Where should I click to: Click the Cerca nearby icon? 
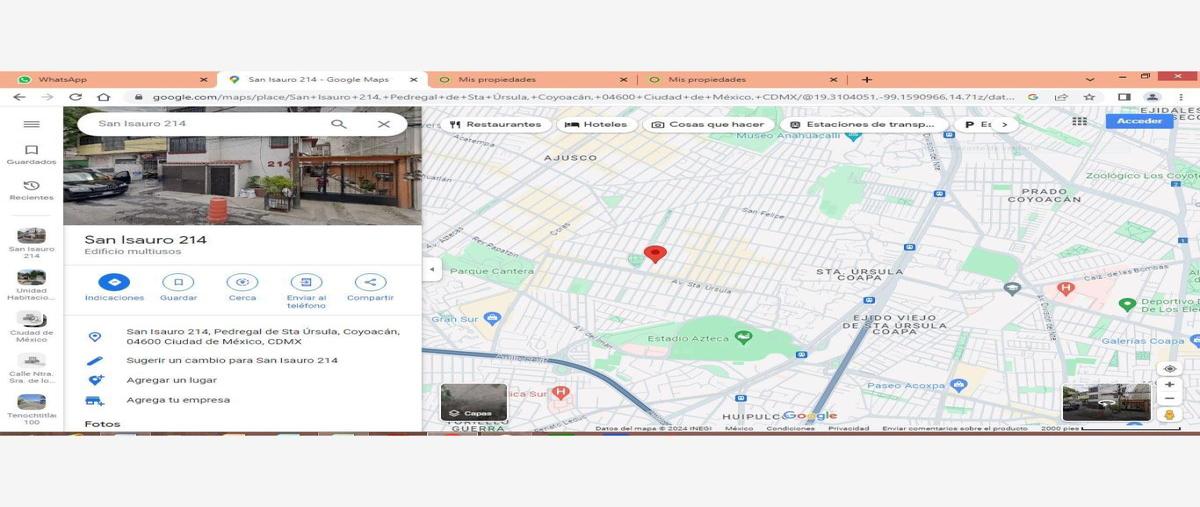click(x=242, y=283)
